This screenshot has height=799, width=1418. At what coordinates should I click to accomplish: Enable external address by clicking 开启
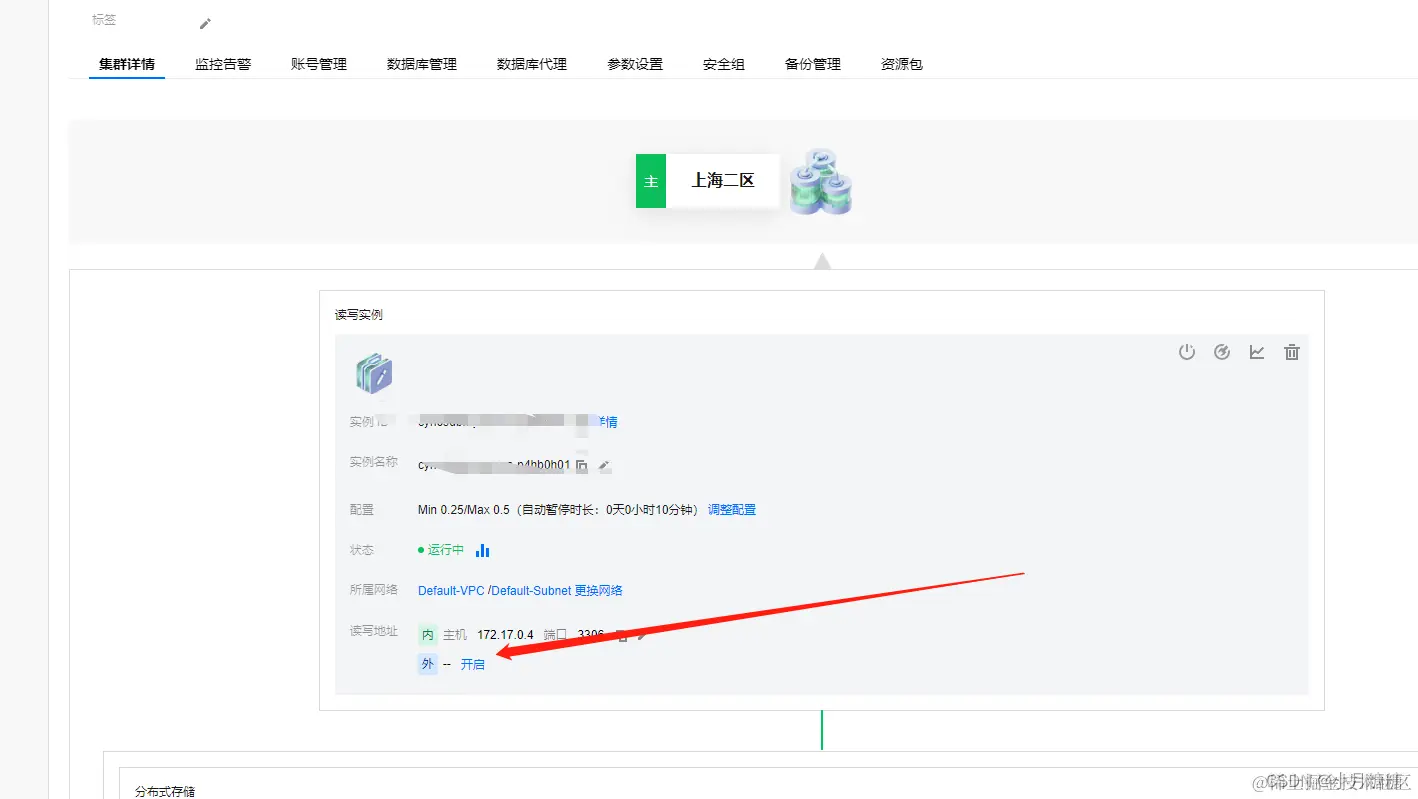[x=473, y=663]
